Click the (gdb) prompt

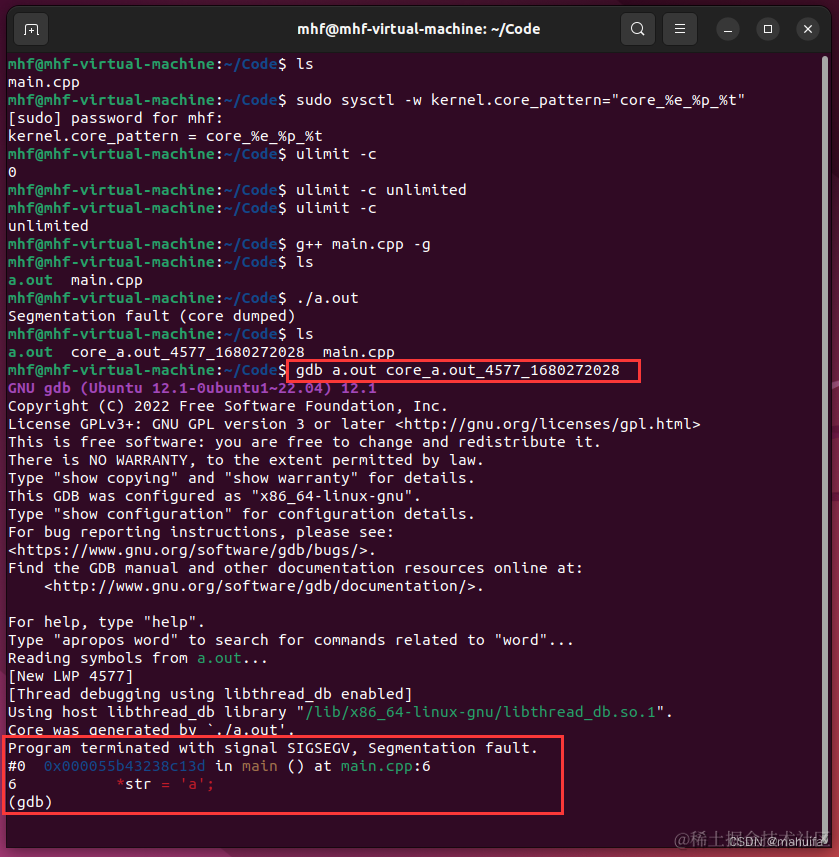coord(30,802)
